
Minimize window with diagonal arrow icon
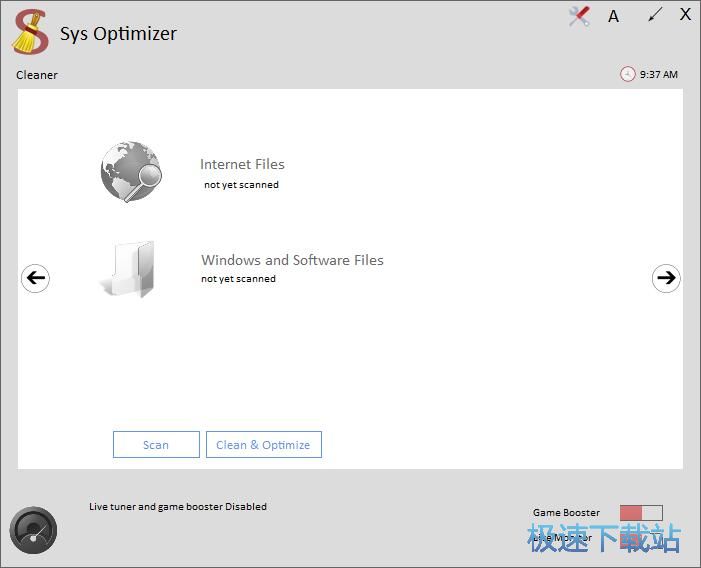point(655,15)
